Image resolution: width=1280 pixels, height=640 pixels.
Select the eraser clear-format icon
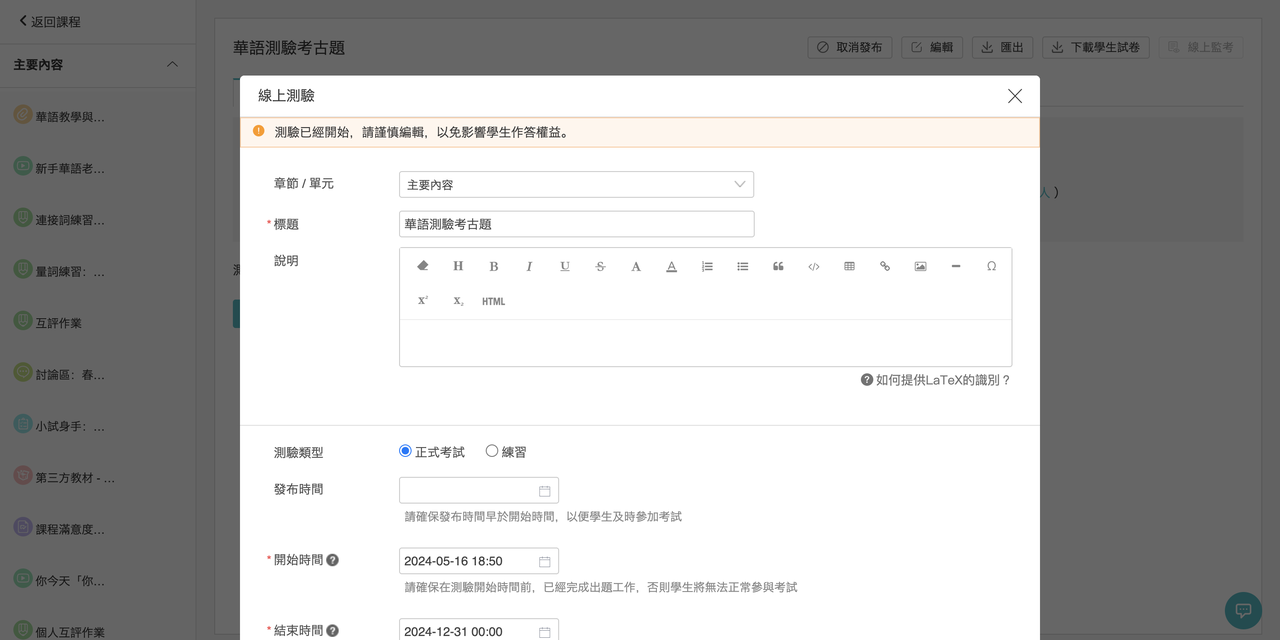click(422, 266)
